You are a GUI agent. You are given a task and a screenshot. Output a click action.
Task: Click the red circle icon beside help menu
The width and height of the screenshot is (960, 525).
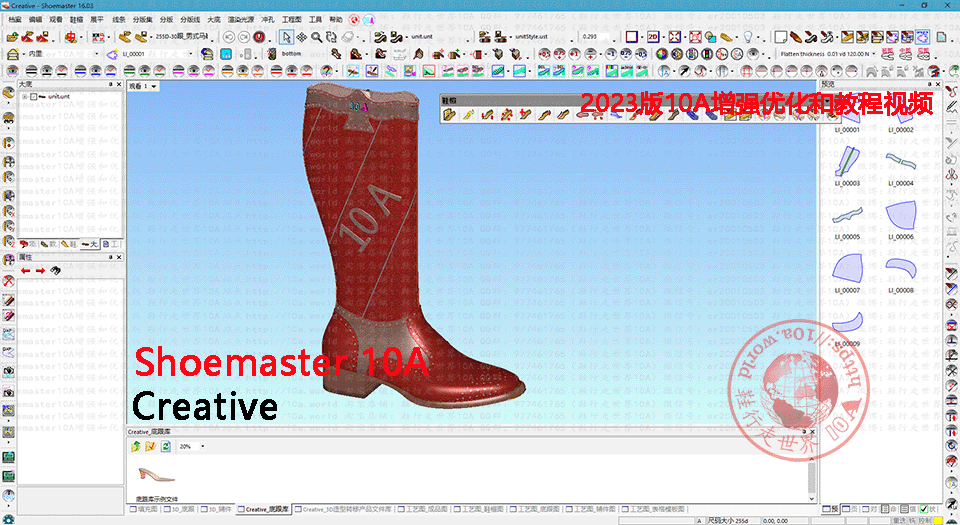(354, 20)
